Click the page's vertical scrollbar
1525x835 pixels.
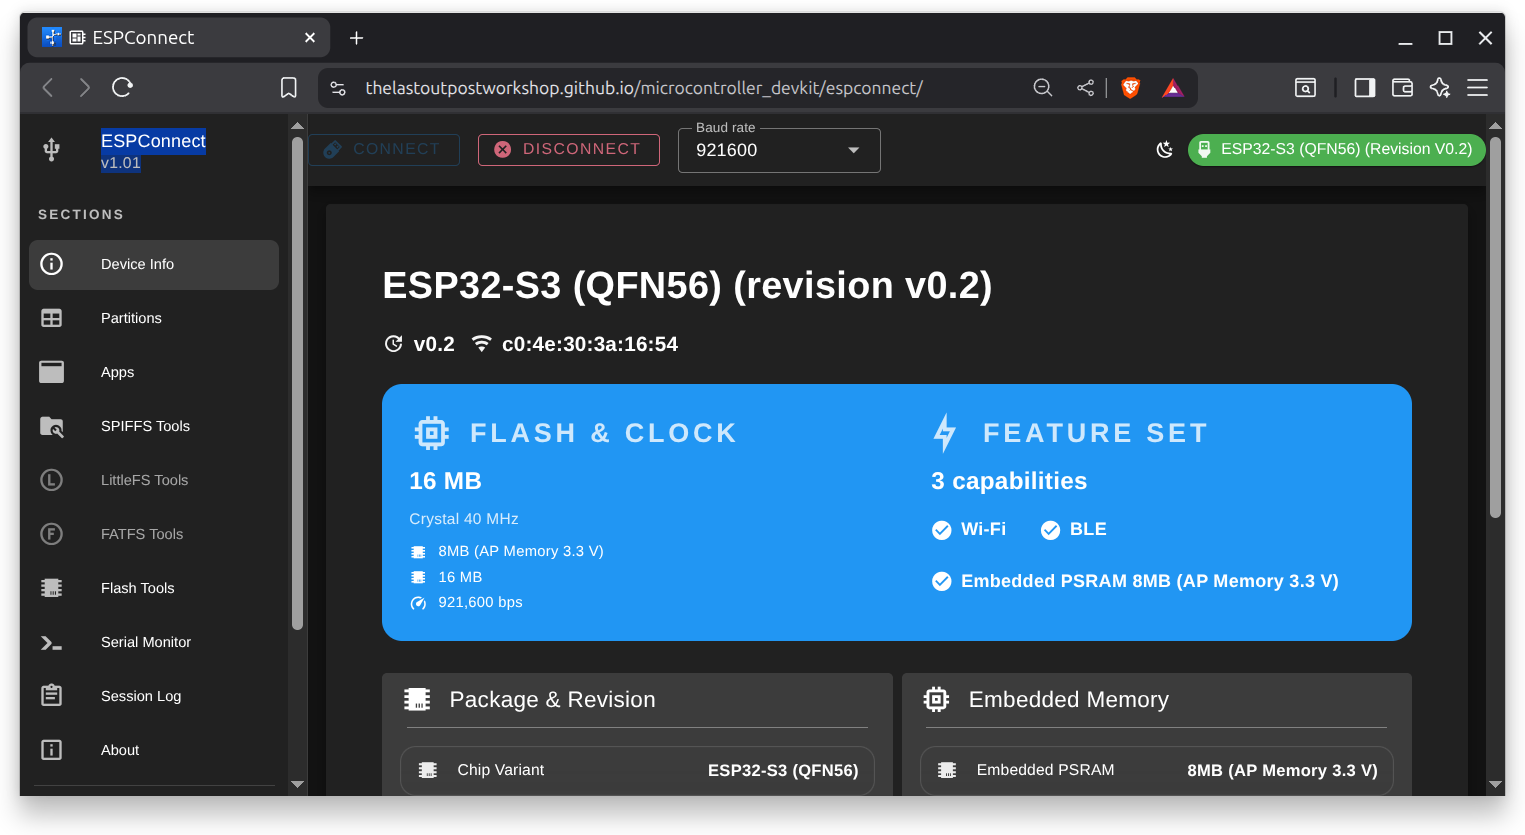[1495, 330]
